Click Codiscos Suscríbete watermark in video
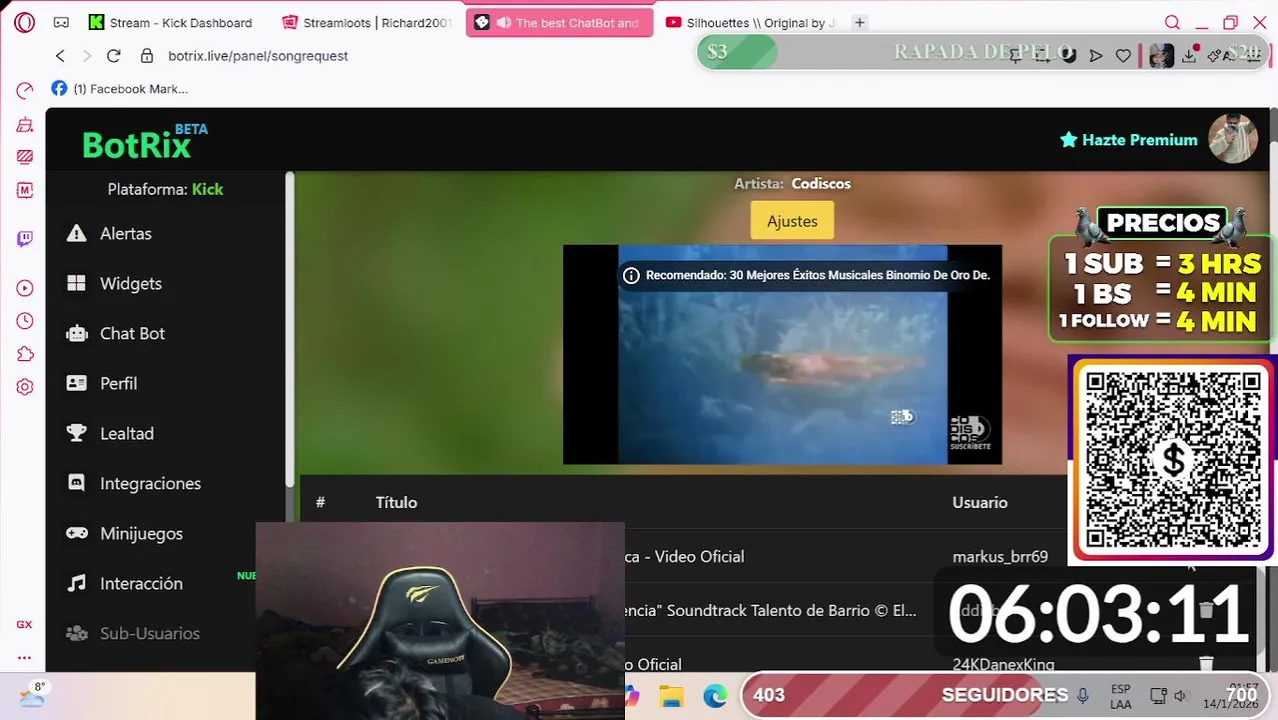 point(970,433)
